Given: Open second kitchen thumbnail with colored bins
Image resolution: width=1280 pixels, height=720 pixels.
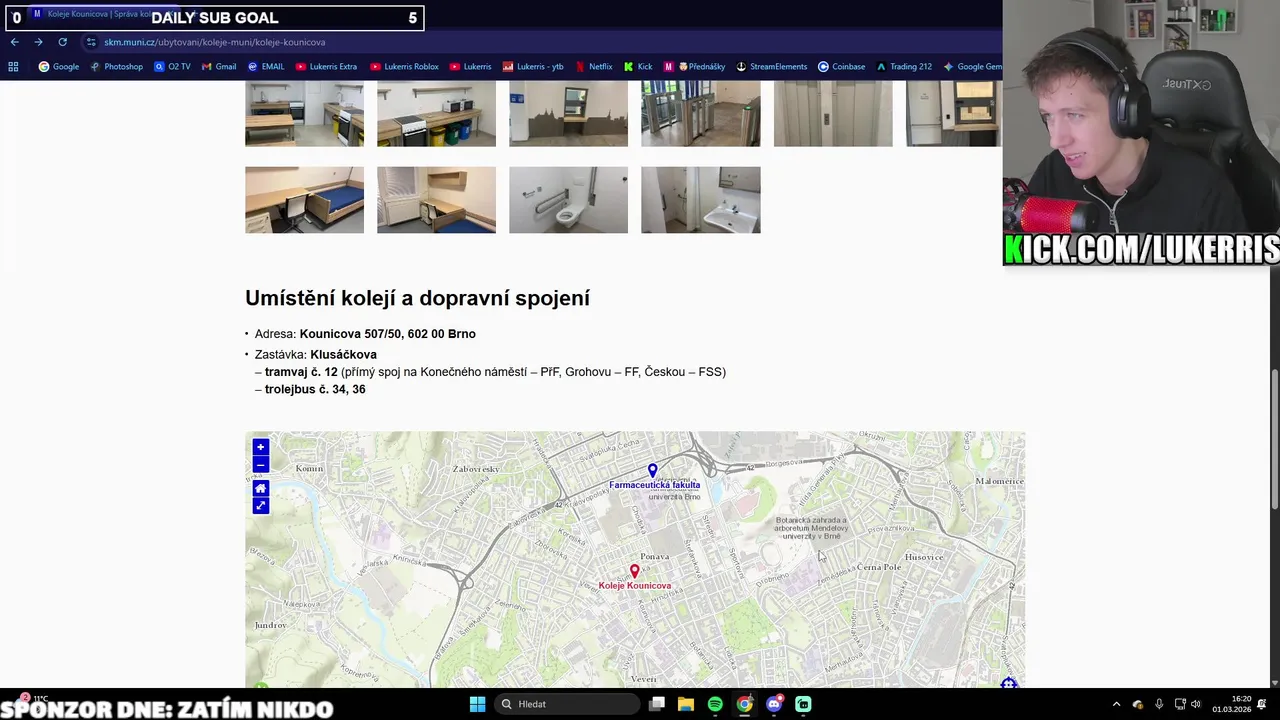Looking at the screenshot, I should point(436,114).
